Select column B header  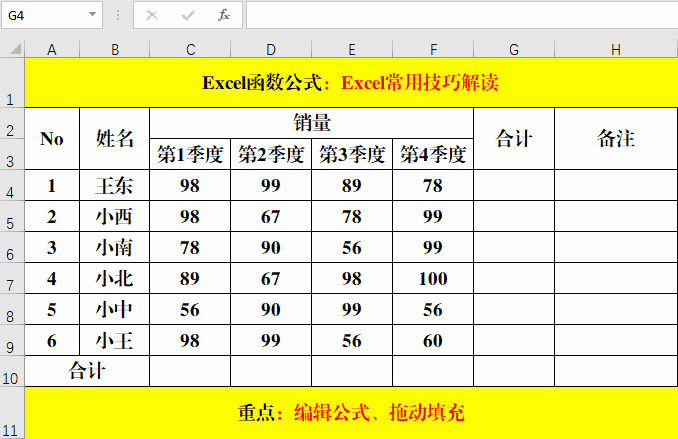click(x=115, y=49)
